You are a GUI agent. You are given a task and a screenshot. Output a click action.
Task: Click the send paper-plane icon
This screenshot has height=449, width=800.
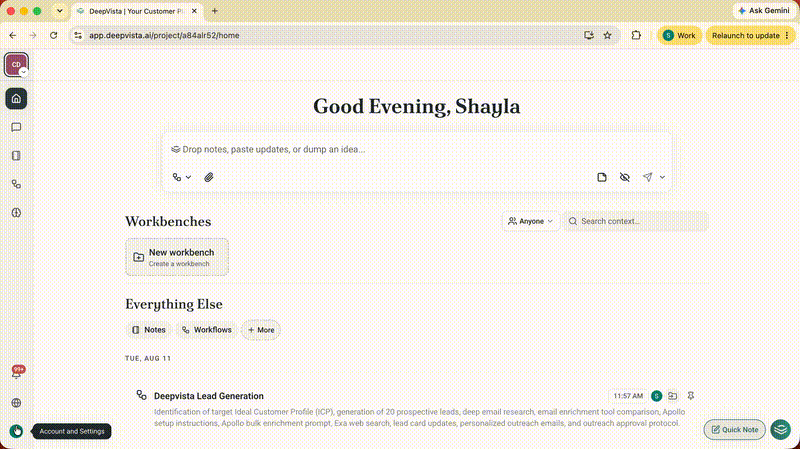[x=647, y=177]
